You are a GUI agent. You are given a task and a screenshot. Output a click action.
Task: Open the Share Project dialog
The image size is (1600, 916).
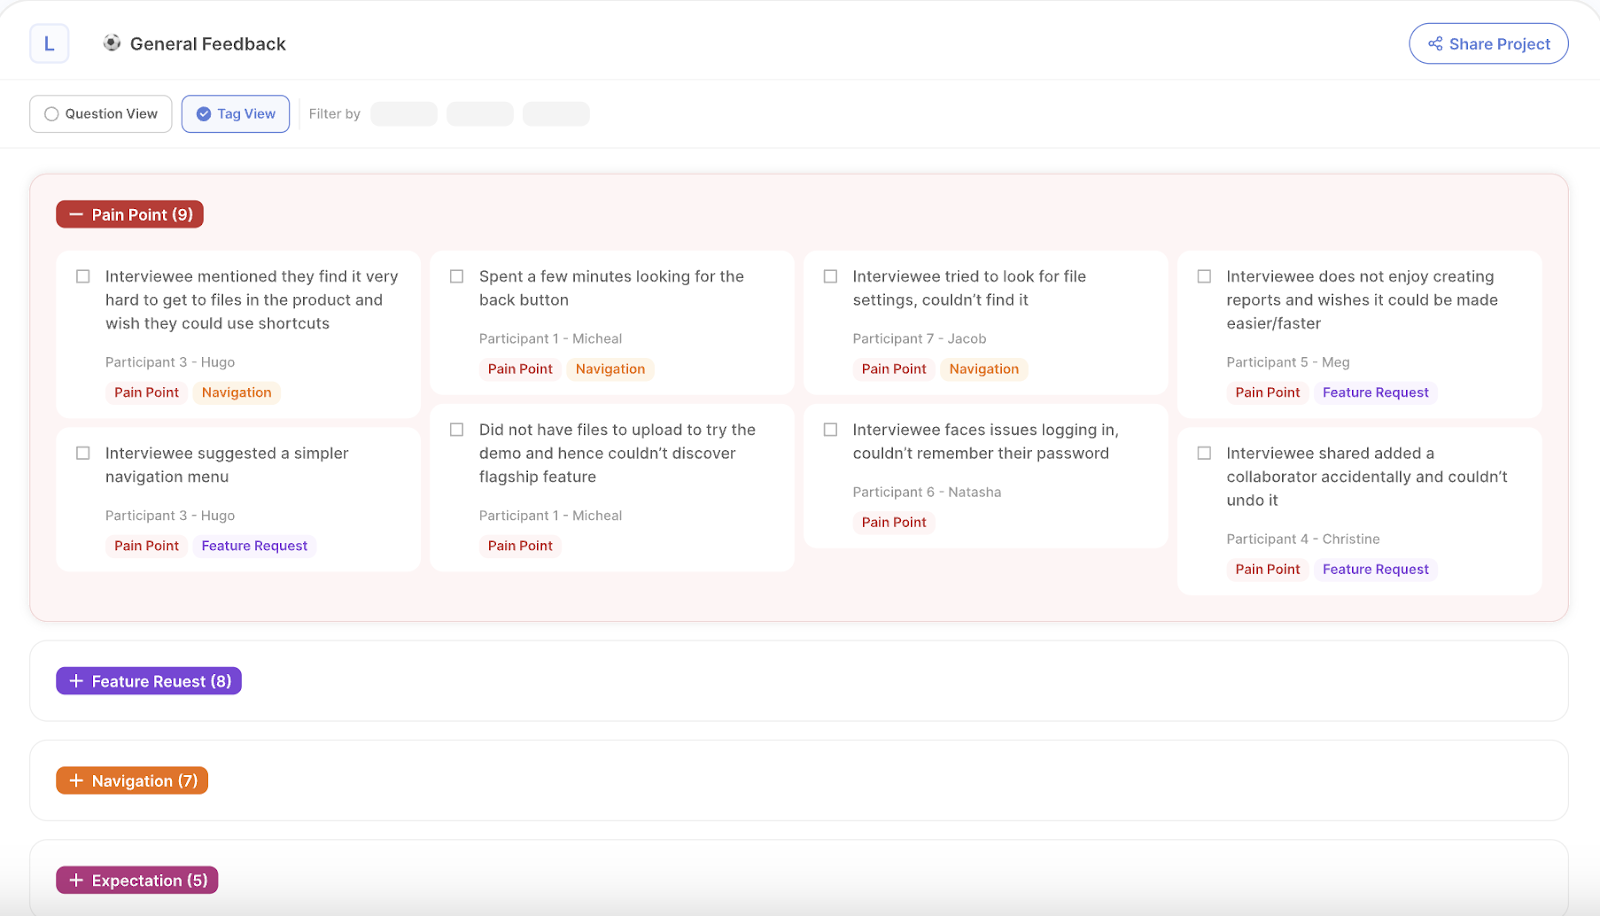coord(1488,43)
